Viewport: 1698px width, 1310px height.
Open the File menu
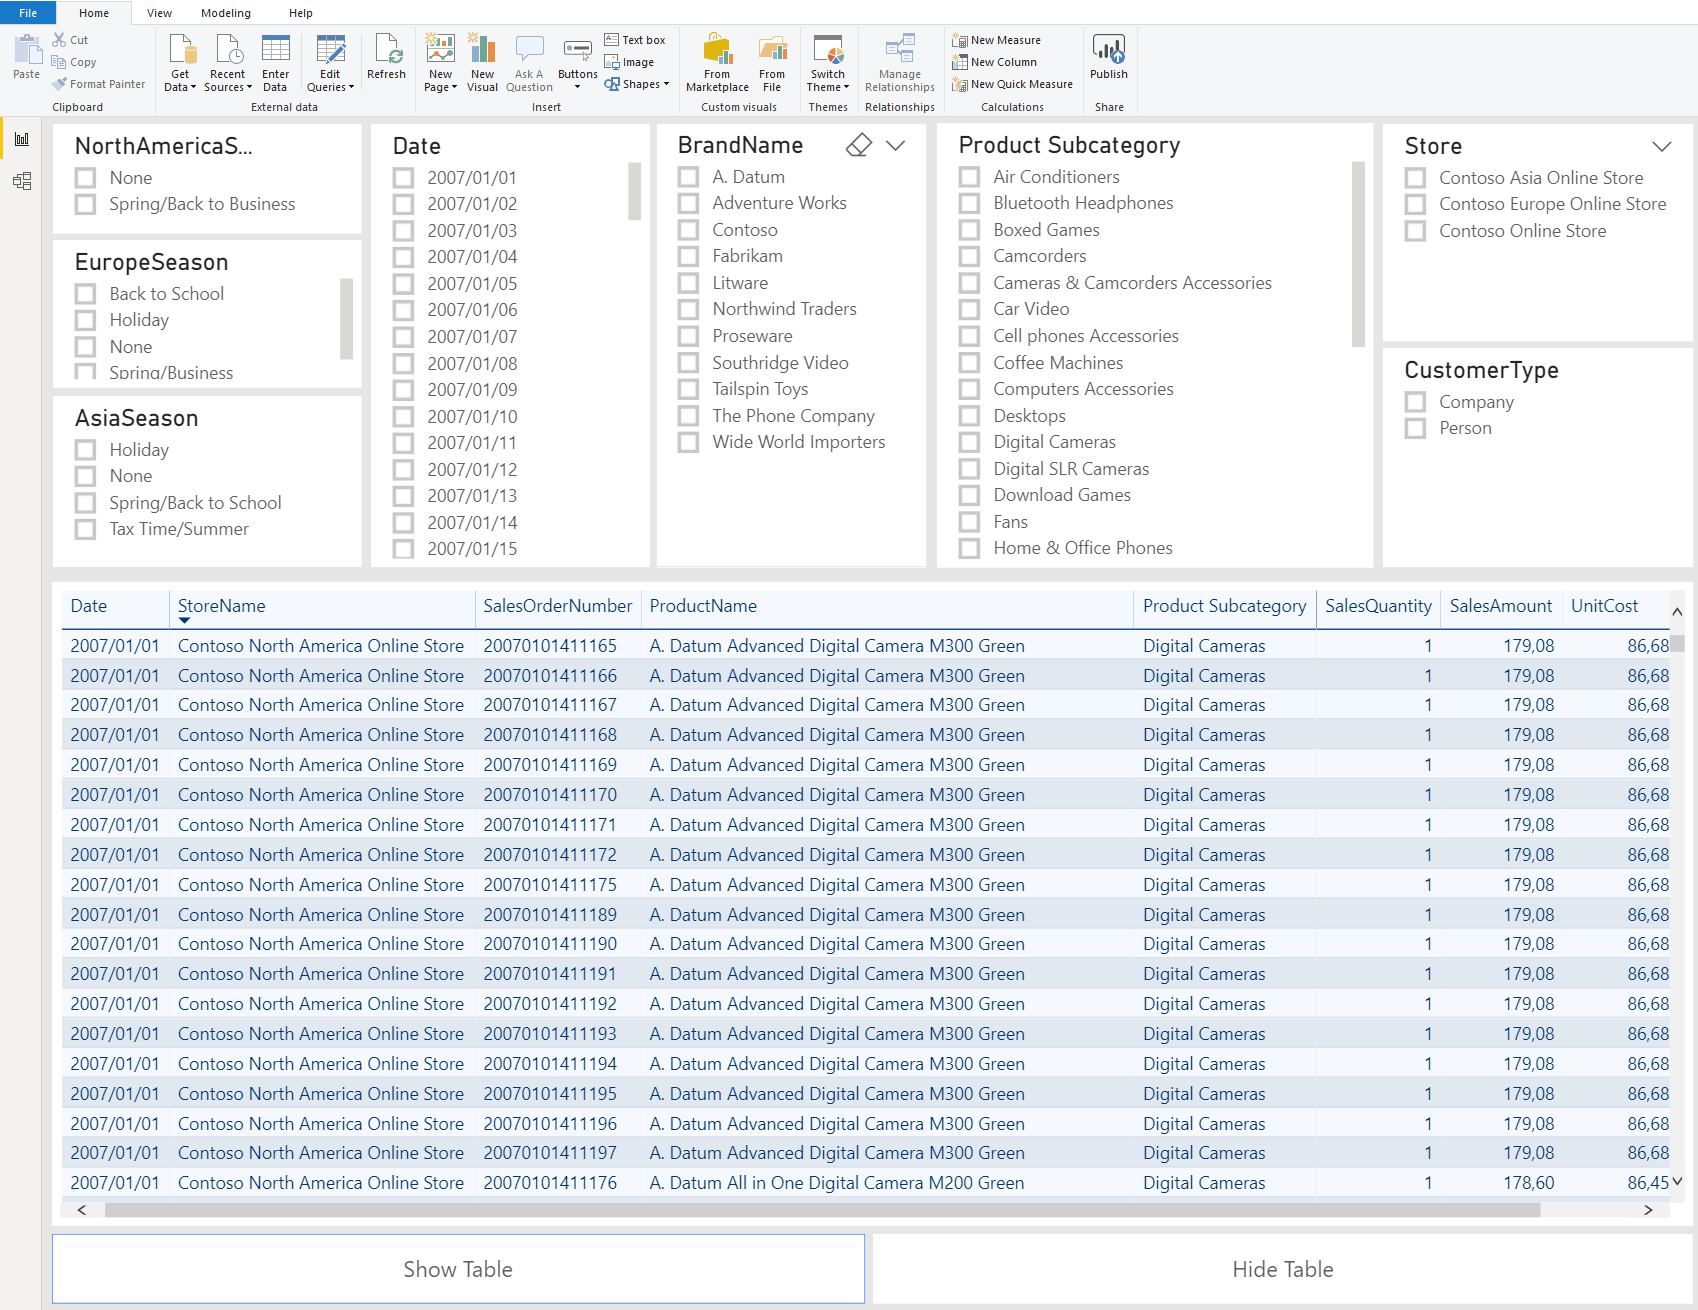[28, 13]
